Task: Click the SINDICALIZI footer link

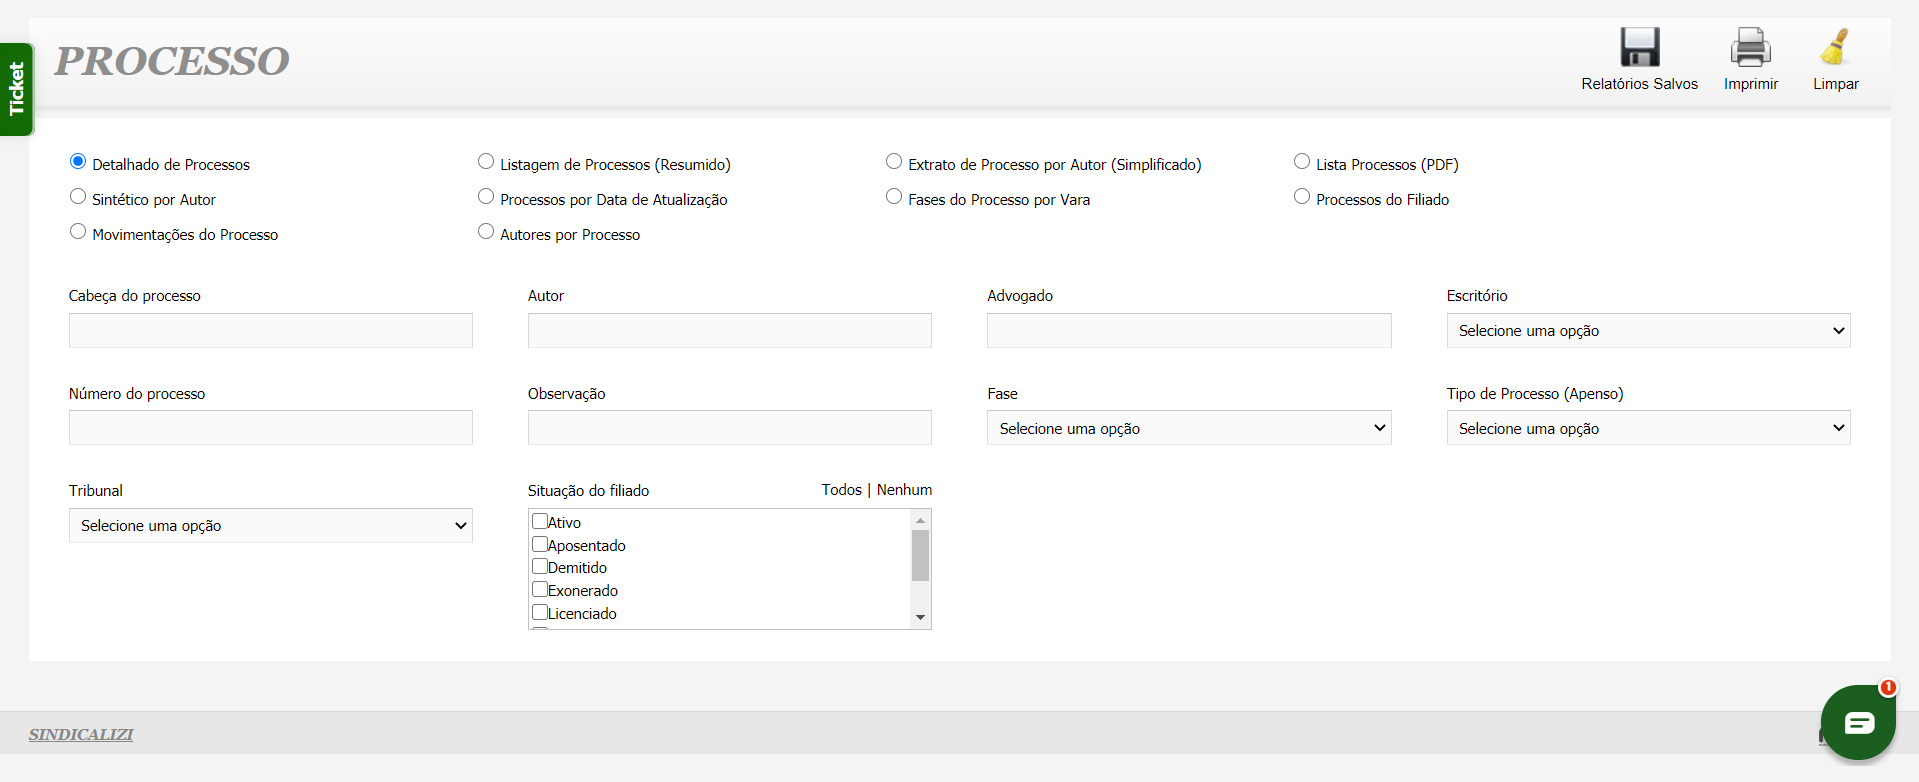Action: [x=81, y=735]
